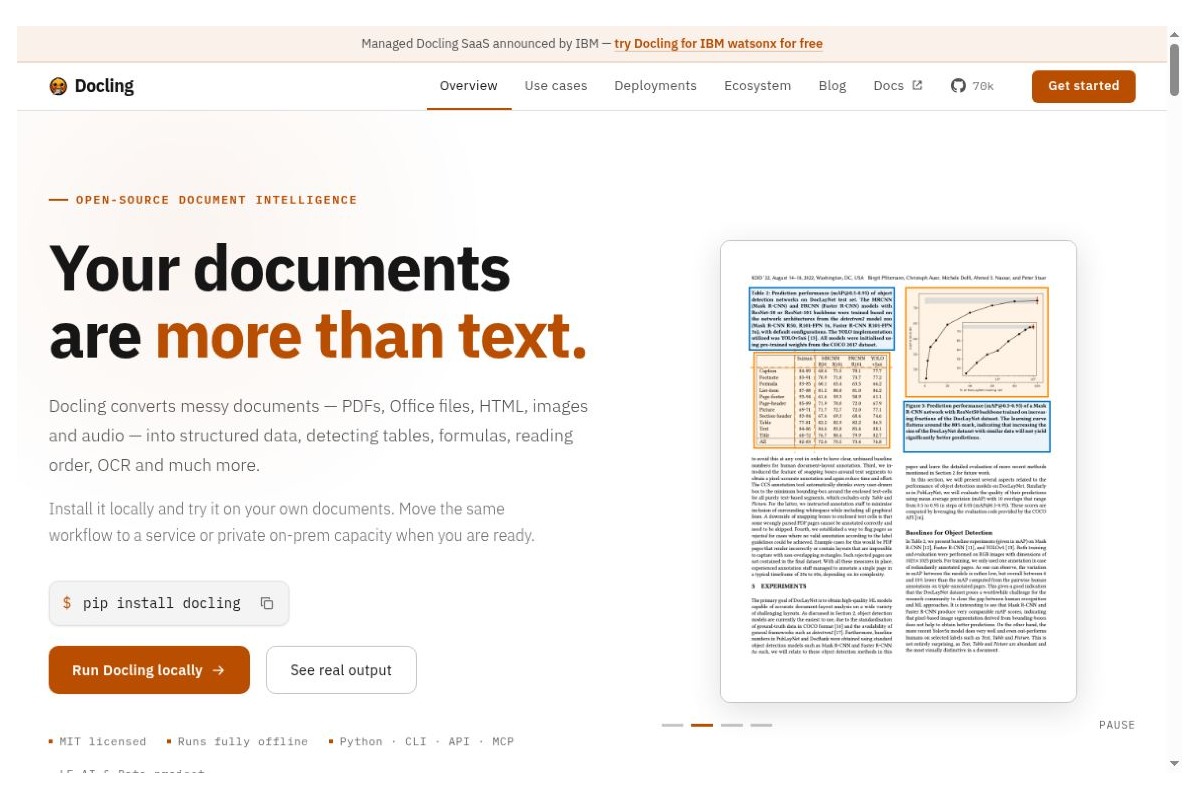
Task: Select the Overview tab in the navigation
Action: 469,86
